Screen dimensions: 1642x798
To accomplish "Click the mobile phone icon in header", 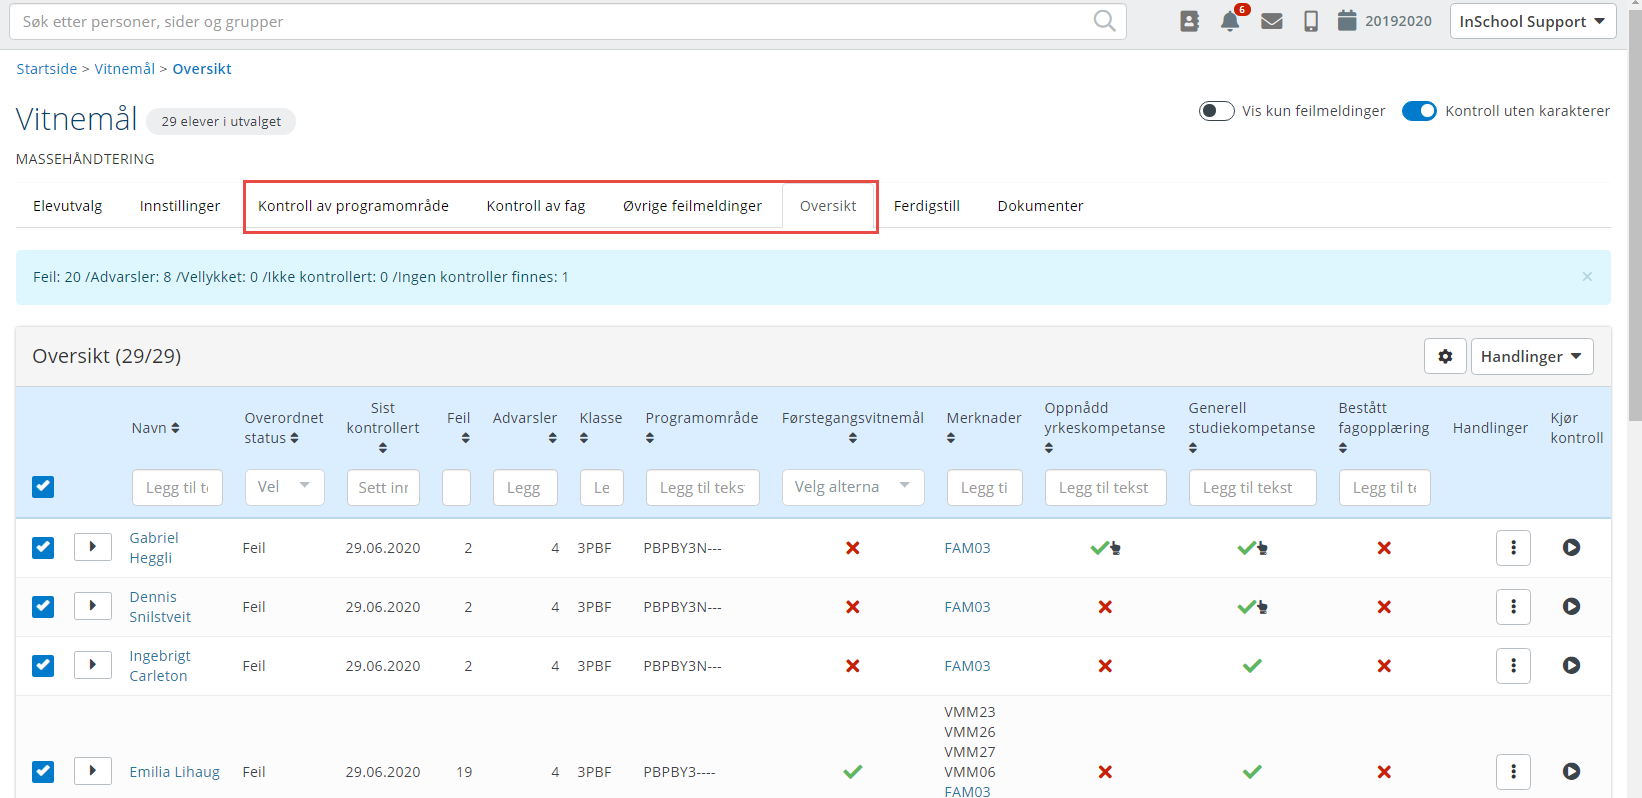I will point(1311,21).
